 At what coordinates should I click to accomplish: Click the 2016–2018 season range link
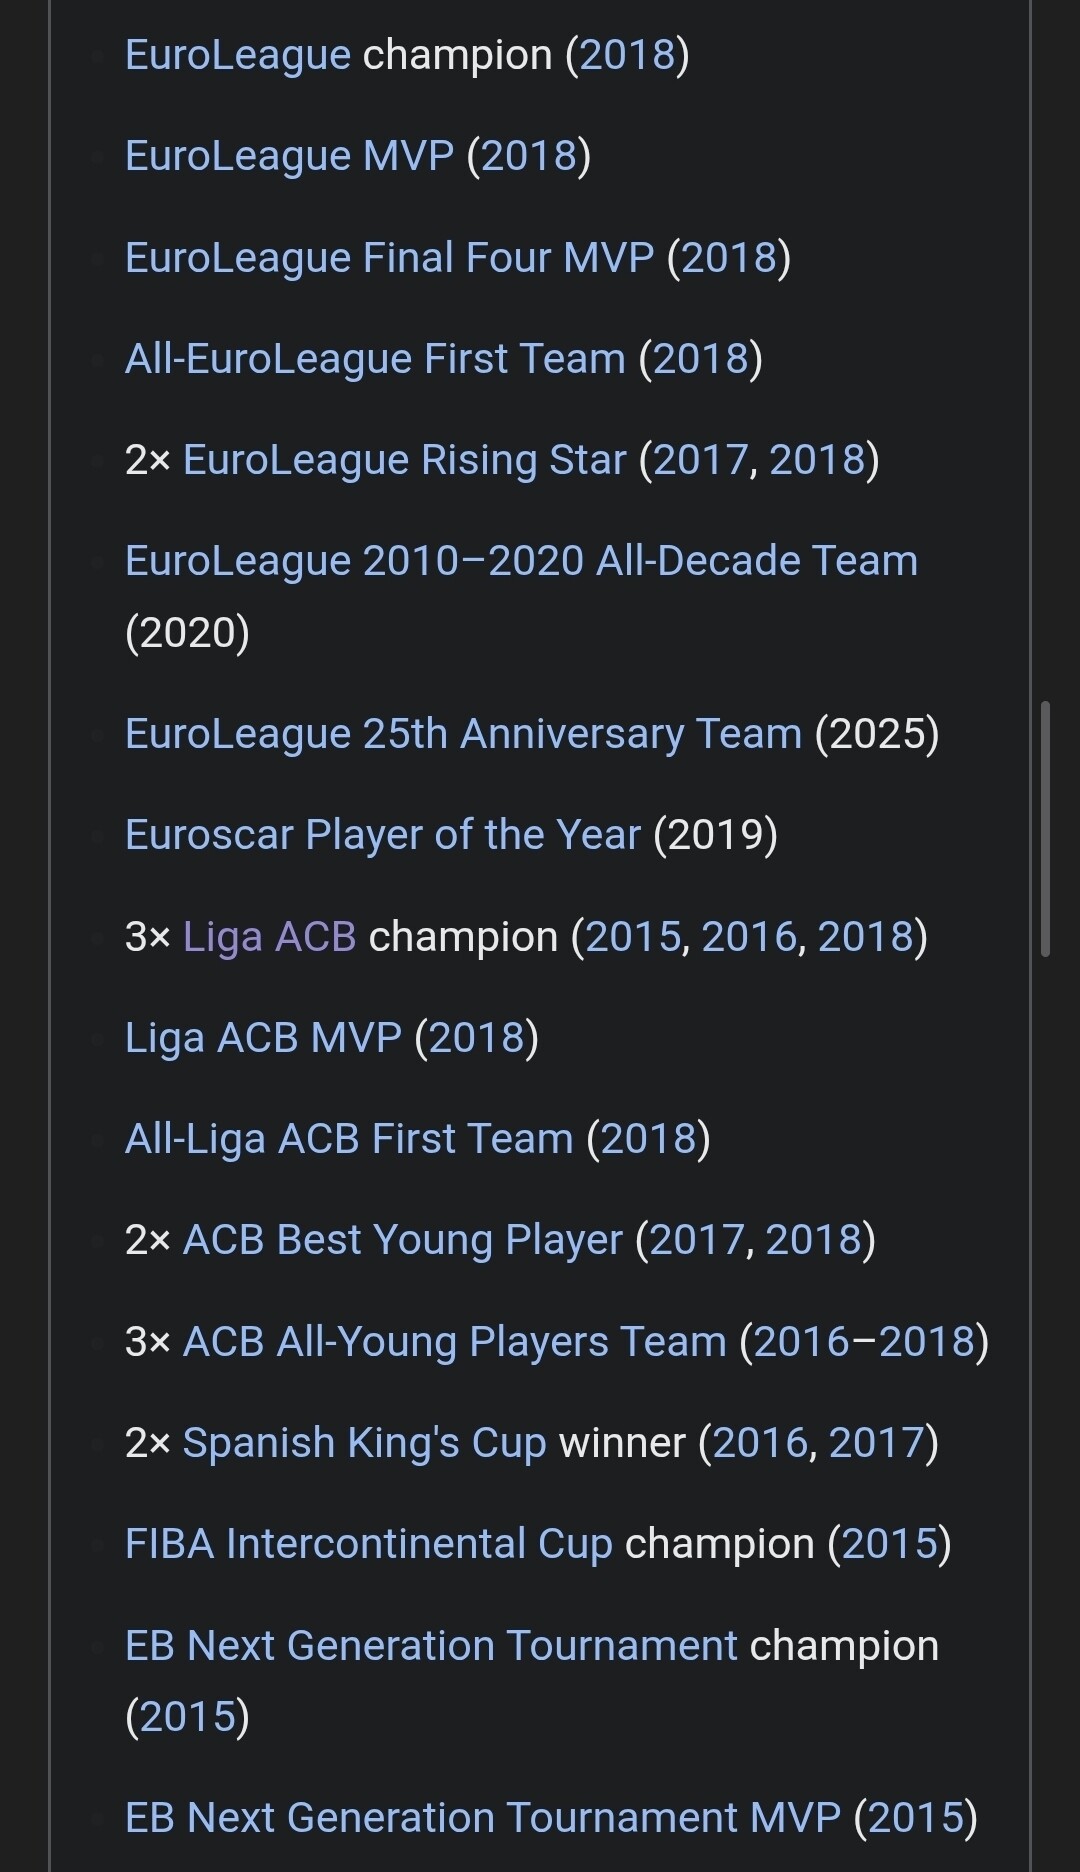click(864, 1342)
